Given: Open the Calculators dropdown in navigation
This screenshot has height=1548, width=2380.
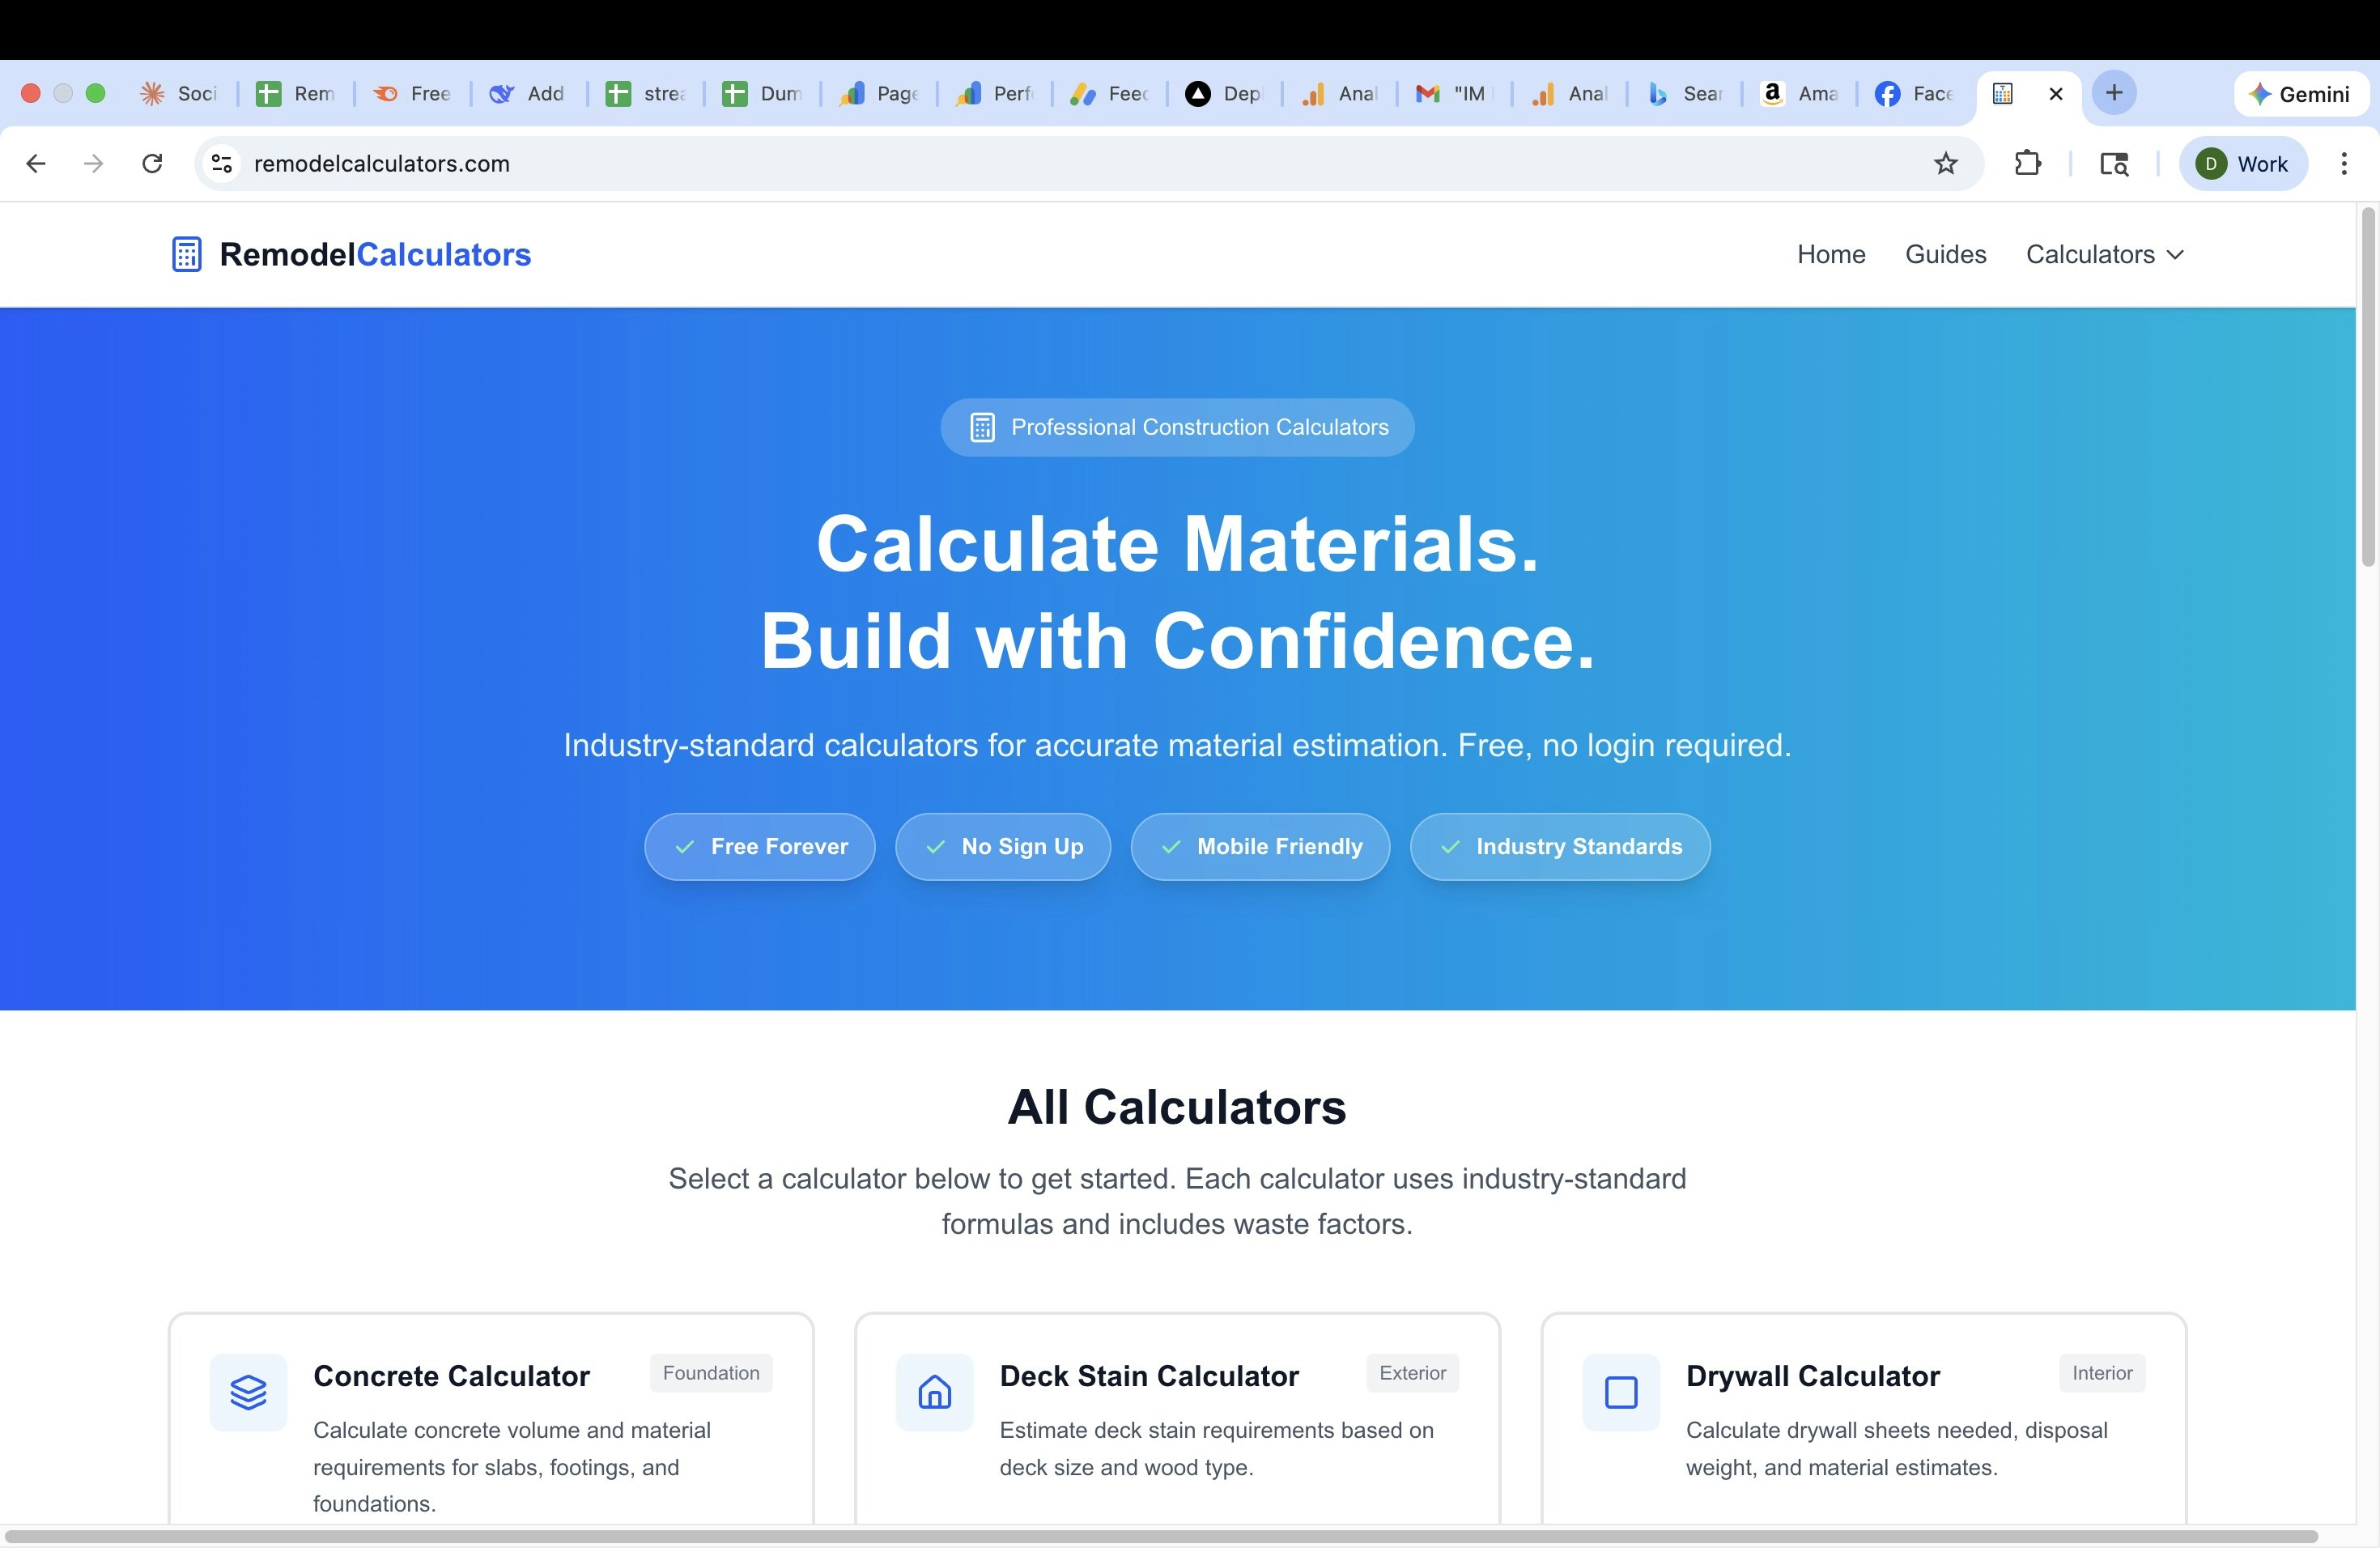Looking at the screenshot, I should point(2102,254).
